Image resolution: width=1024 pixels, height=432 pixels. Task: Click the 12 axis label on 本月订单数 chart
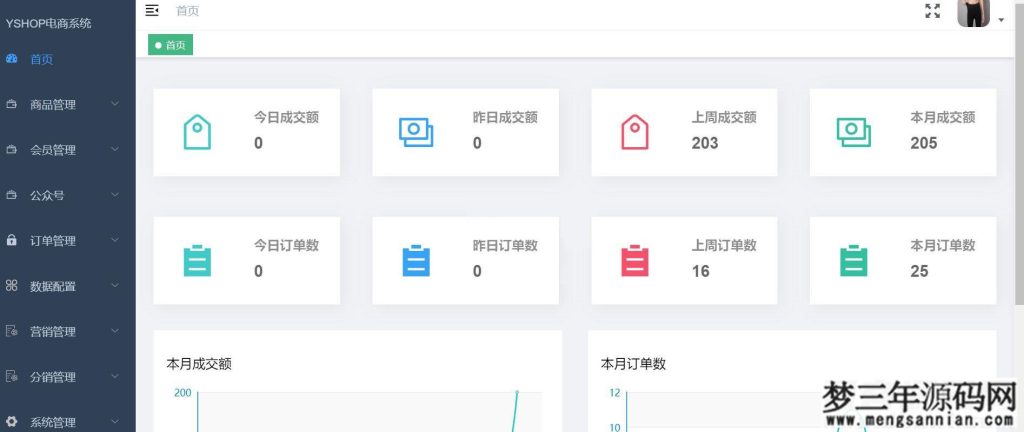point(615,393)
